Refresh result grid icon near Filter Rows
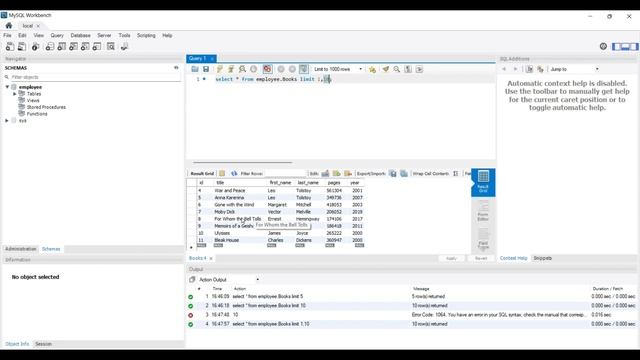The width and height of the screenshot is (640, 360). coord(234,173)
